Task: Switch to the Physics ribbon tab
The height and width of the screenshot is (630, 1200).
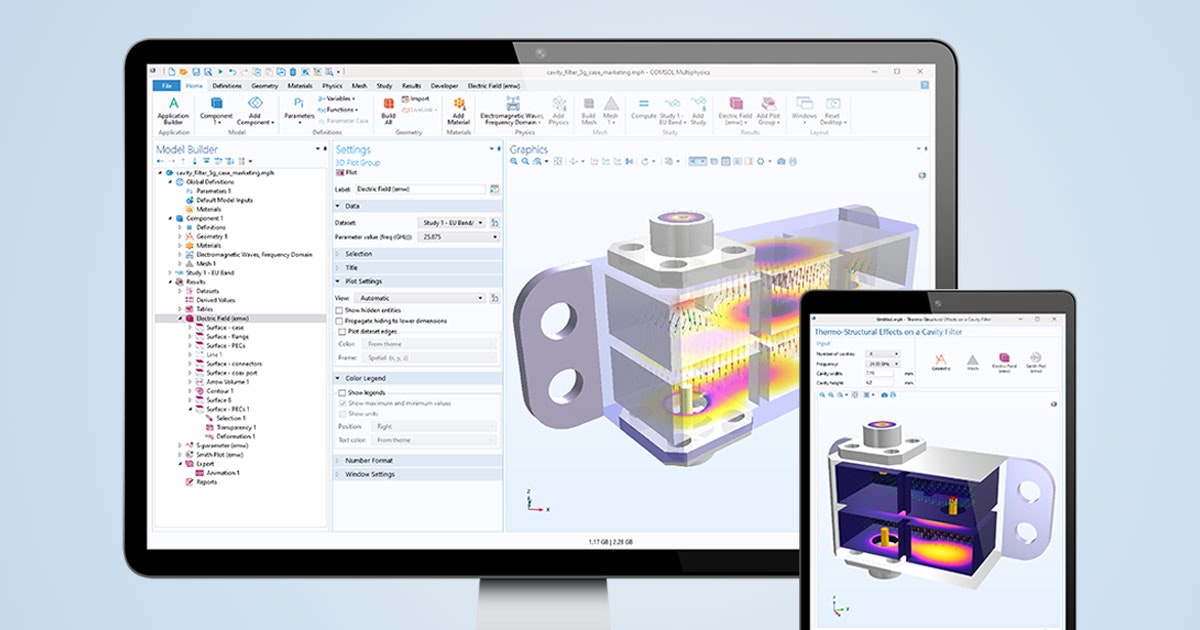Action: tap(333, 85)
